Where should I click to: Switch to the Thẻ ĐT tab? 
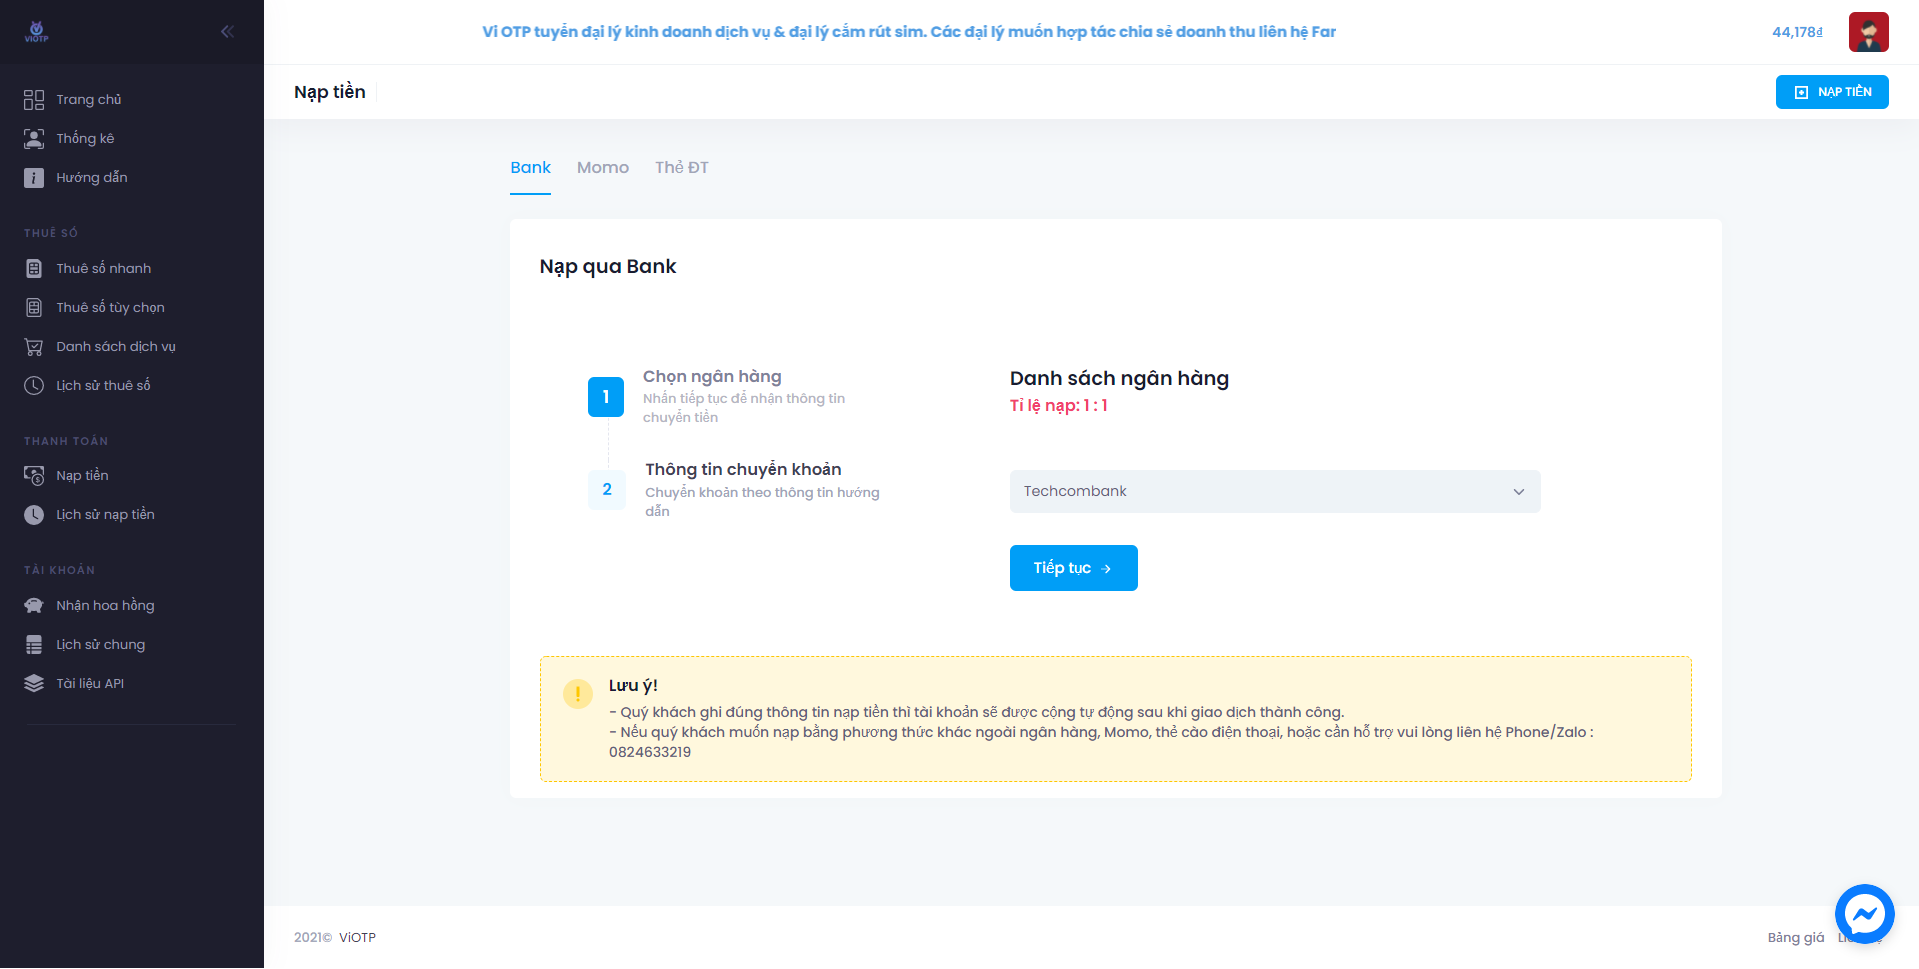[681, 168]
